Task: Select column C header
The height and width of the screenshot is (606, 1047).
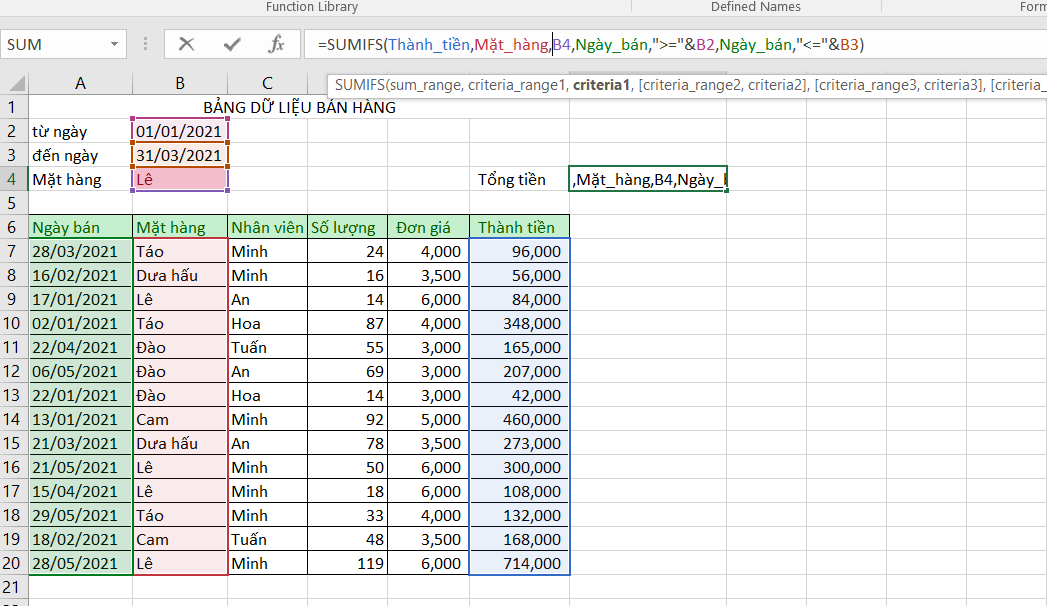Action: 267,83
